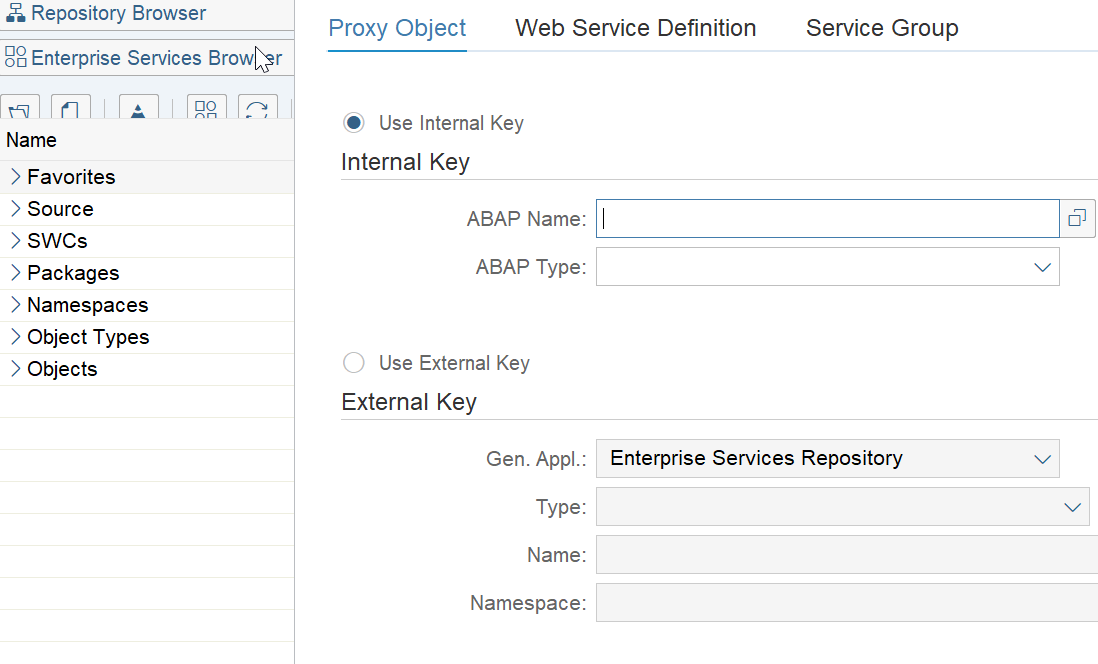Click the Enterprise Services Browser icon
This screenshot has width=1098, height=664.
[15, 57]
